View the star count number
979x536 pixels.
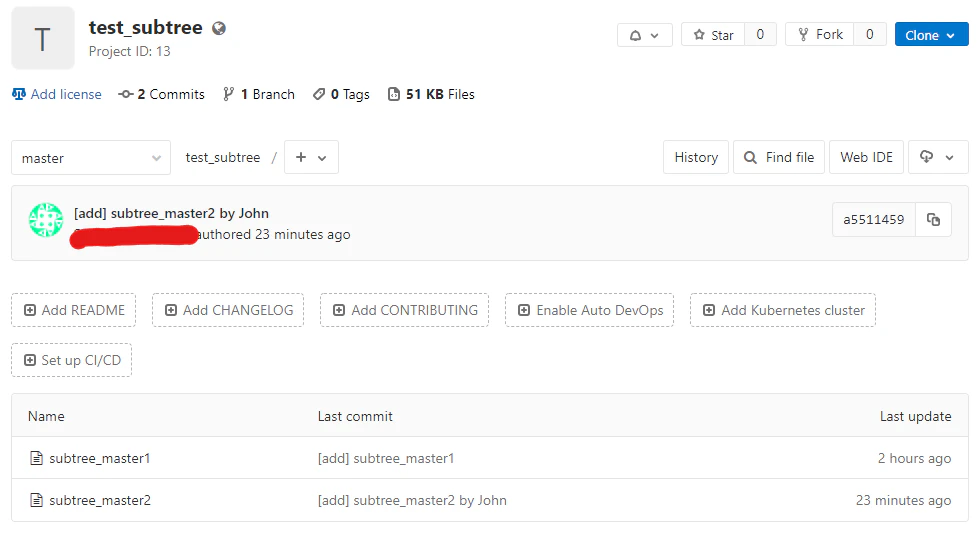[760, 35]
